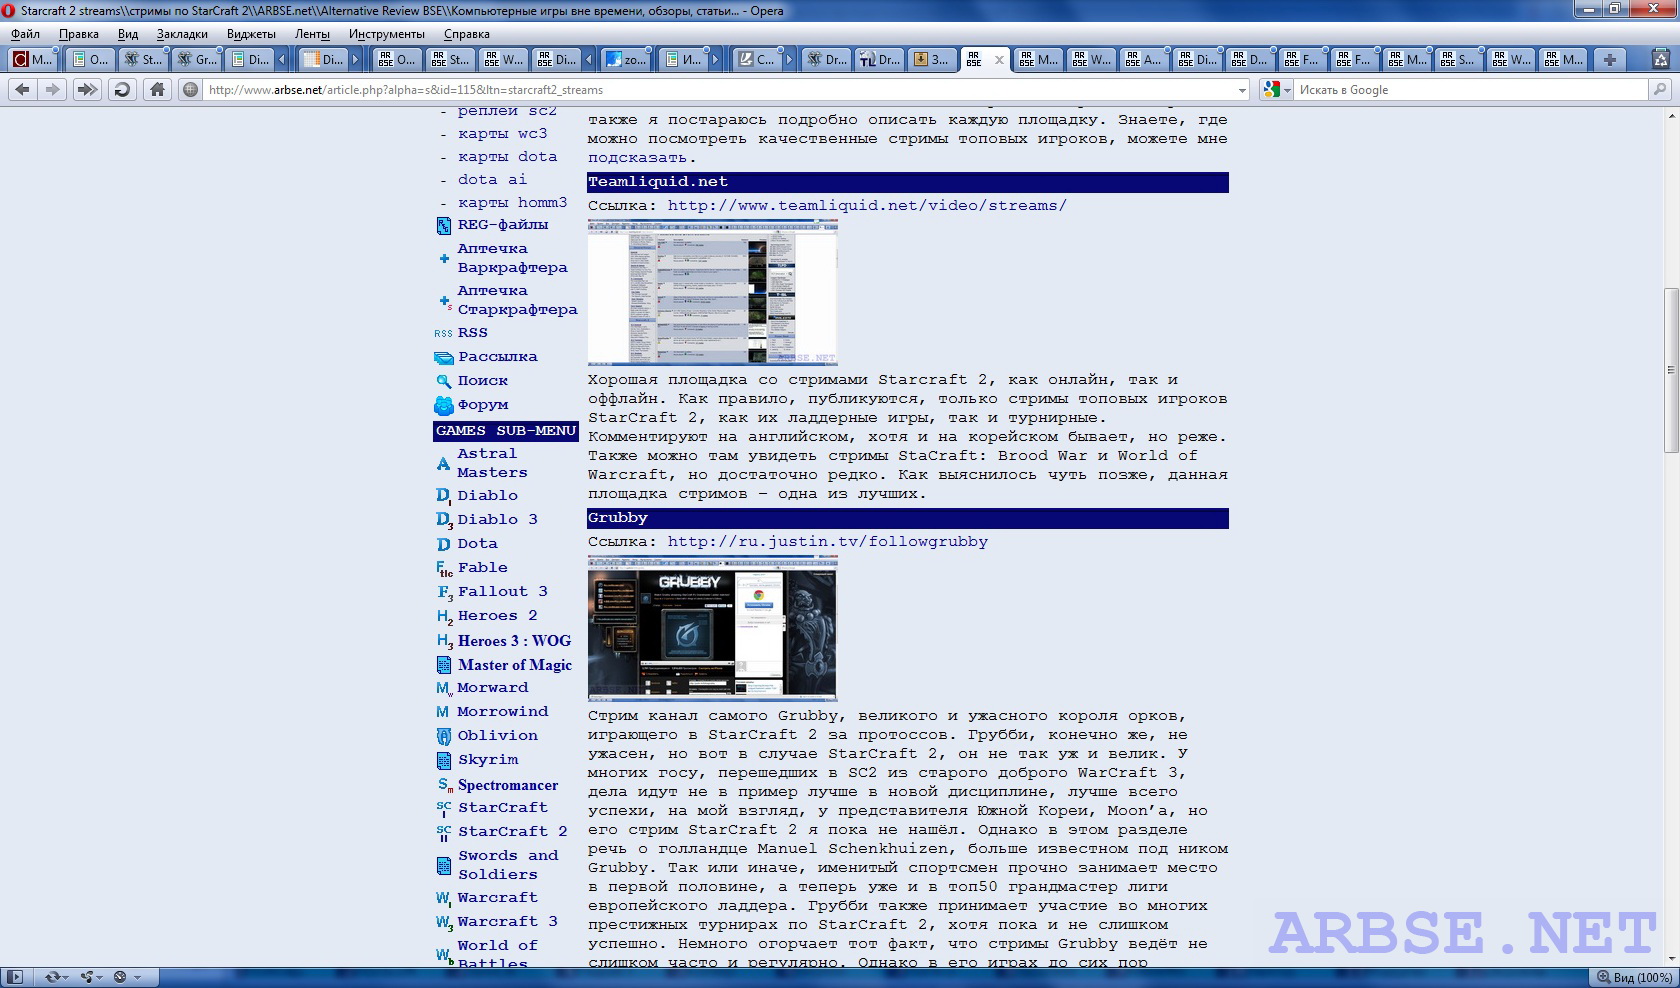
Task: Click the Diablo 3 icon
Action: (x=444, y=520)
